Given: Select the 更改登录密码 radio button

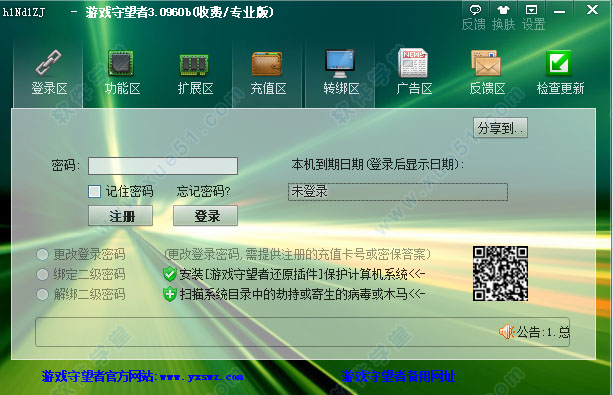Looking at the screenshot, I should pyautogui.click(x=42, y=255).
